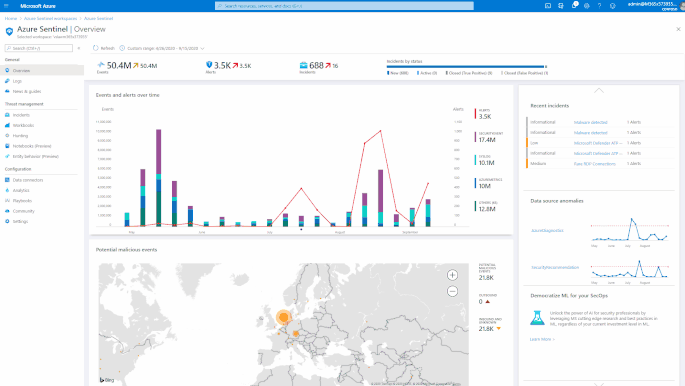Viewport: 685px width, 386px height.
Task: Click the Data connectors icon
Action: [x=7, y=180]
